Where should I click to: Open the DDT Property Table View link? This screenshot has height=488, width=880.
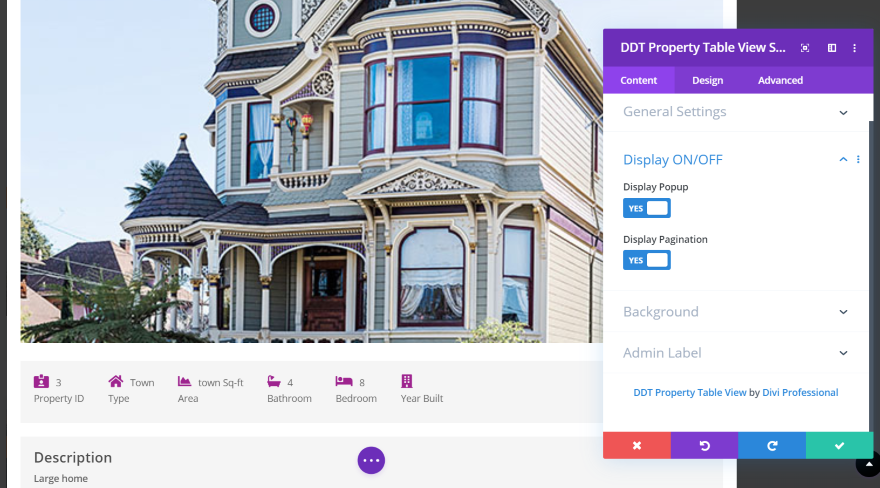pyautogui.click(x=690, y=393)
